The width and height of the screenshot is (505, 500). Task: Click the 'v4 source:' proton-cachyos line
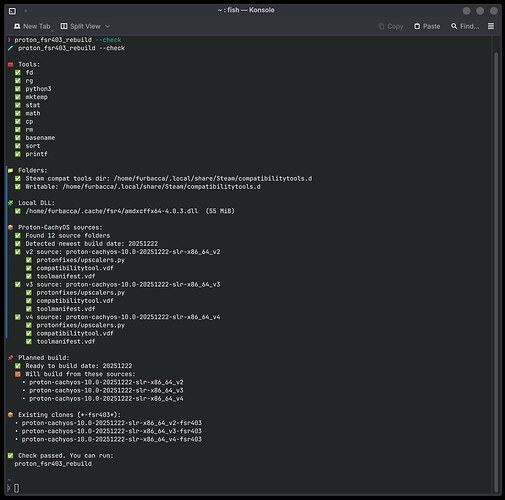tap(123, 317)
